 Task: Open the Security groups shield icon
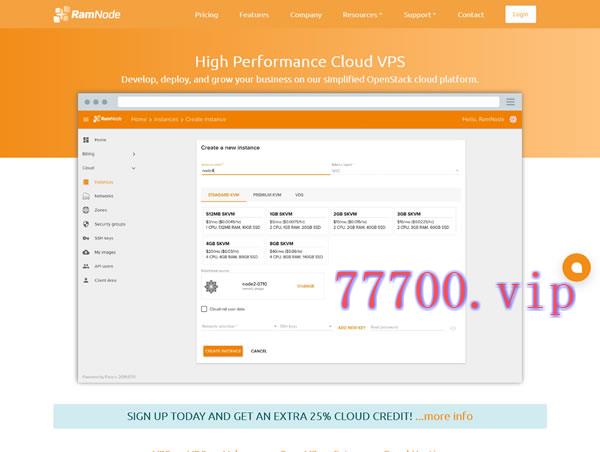coord(86,224)
